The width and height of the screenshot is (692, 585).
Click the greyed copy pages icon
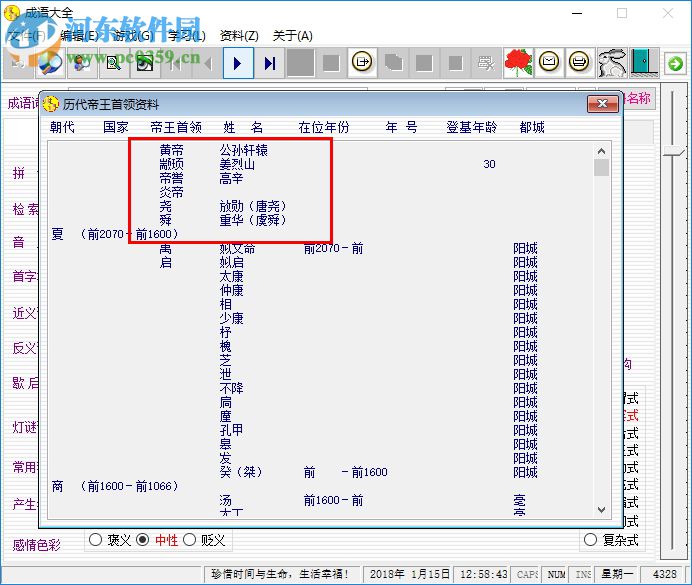coord(393,63)
